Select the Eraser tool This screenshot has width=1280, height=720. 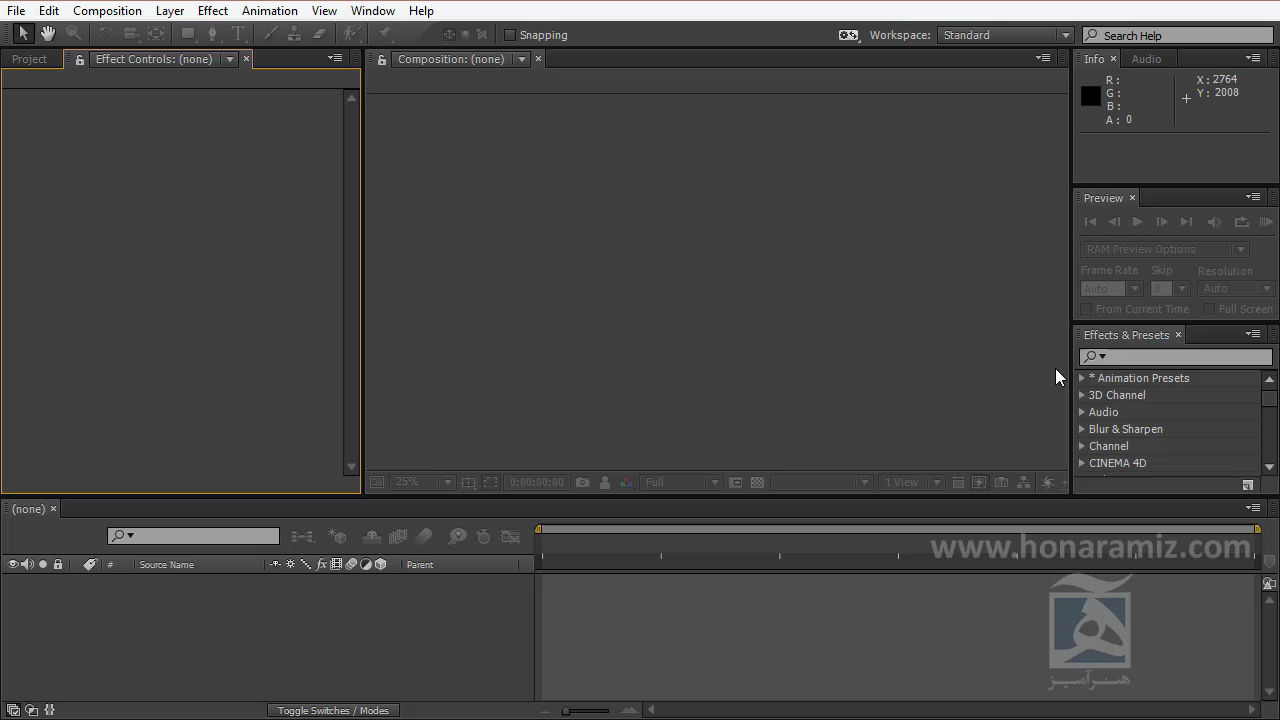(319, 34)
